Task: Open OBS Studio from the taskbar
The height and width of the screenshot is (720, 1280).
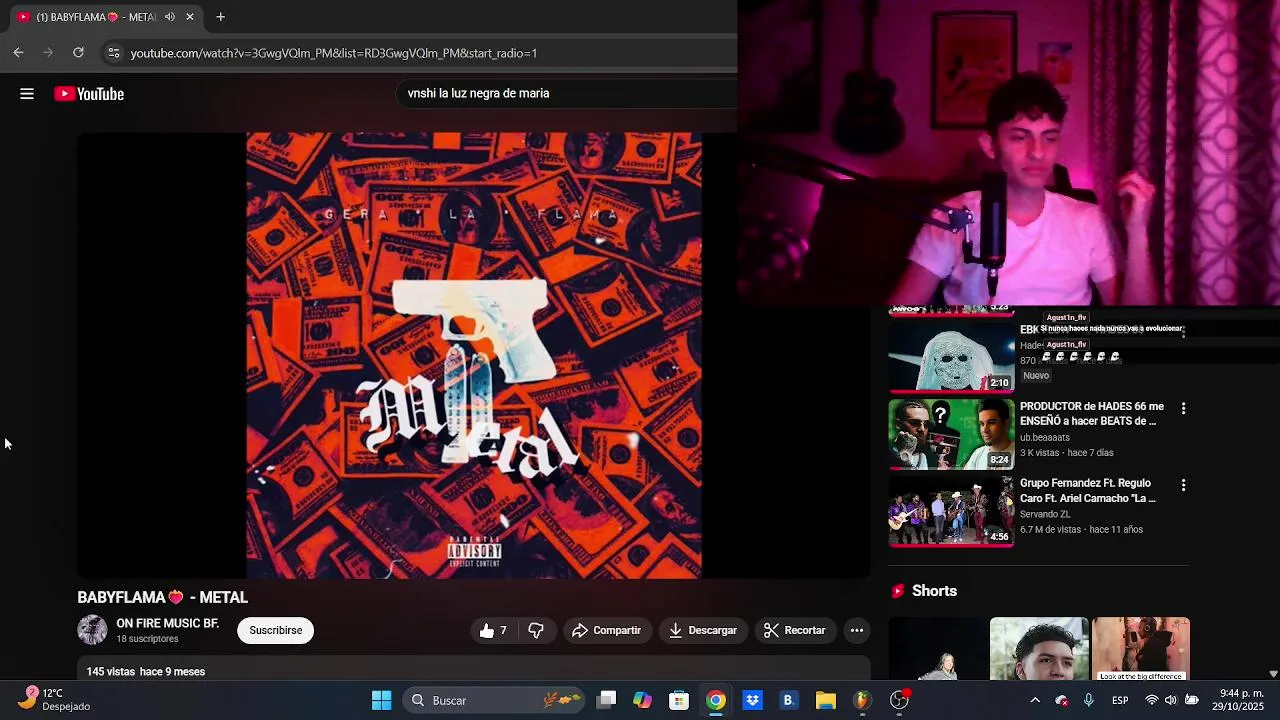Action: [900, 700]
